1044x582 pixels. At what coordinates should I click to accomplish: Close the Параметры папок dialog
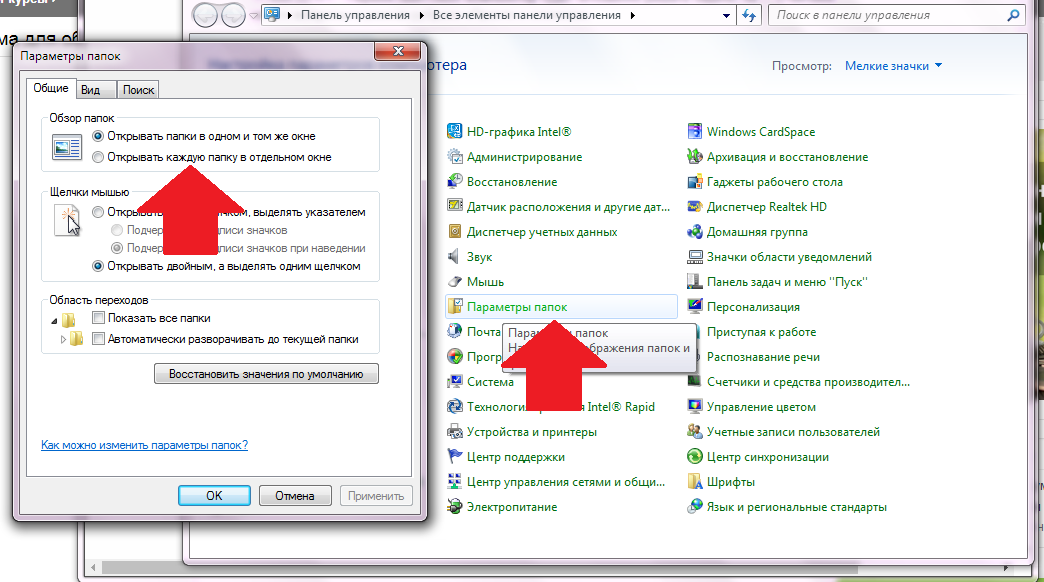[398, 51]
